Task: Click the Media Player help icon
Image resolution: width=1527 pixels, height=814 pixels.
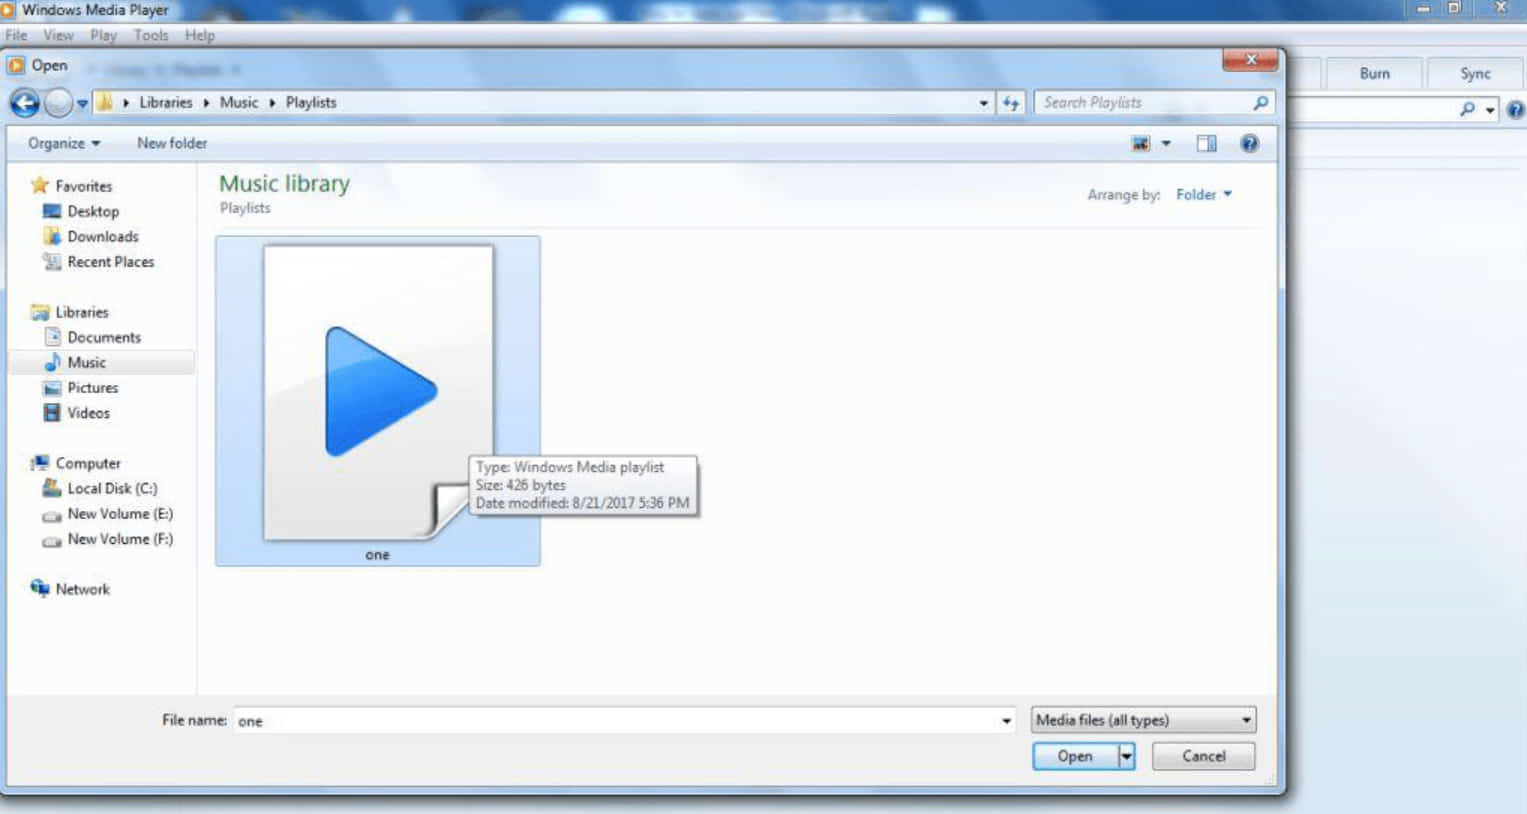Action: pos(1515,110)
